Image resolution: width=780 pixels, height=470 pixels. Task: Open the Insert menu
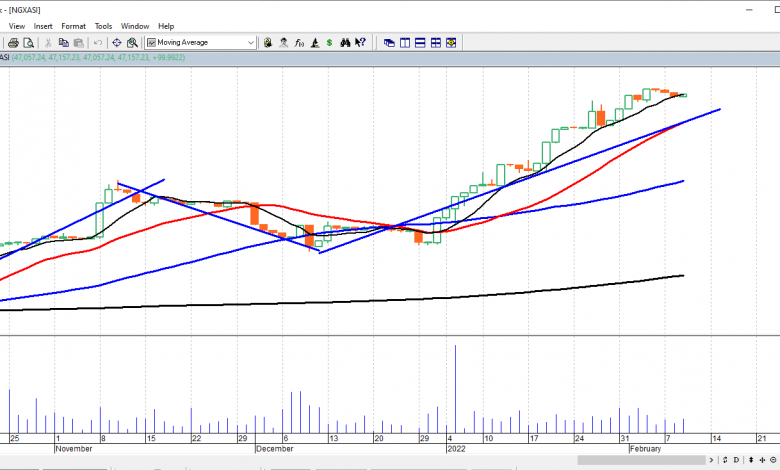[x=43, y=26]
